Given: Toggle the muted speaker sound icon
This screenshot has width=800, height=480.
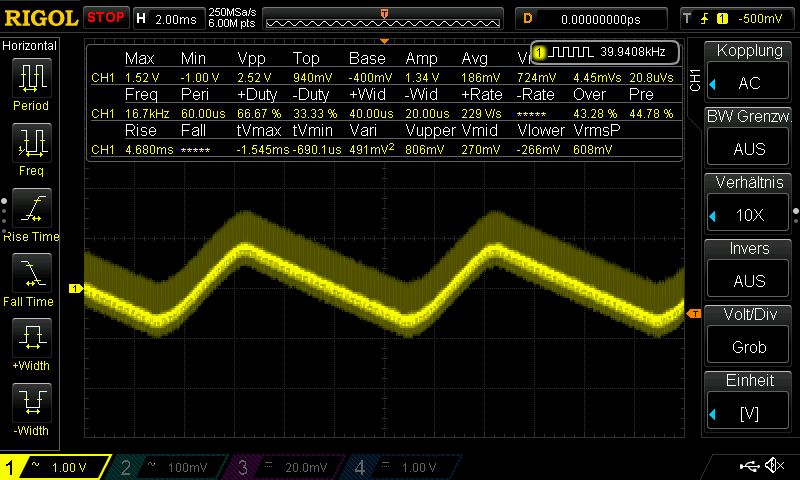Looking at the screenshot, I should tap(774, 466).
